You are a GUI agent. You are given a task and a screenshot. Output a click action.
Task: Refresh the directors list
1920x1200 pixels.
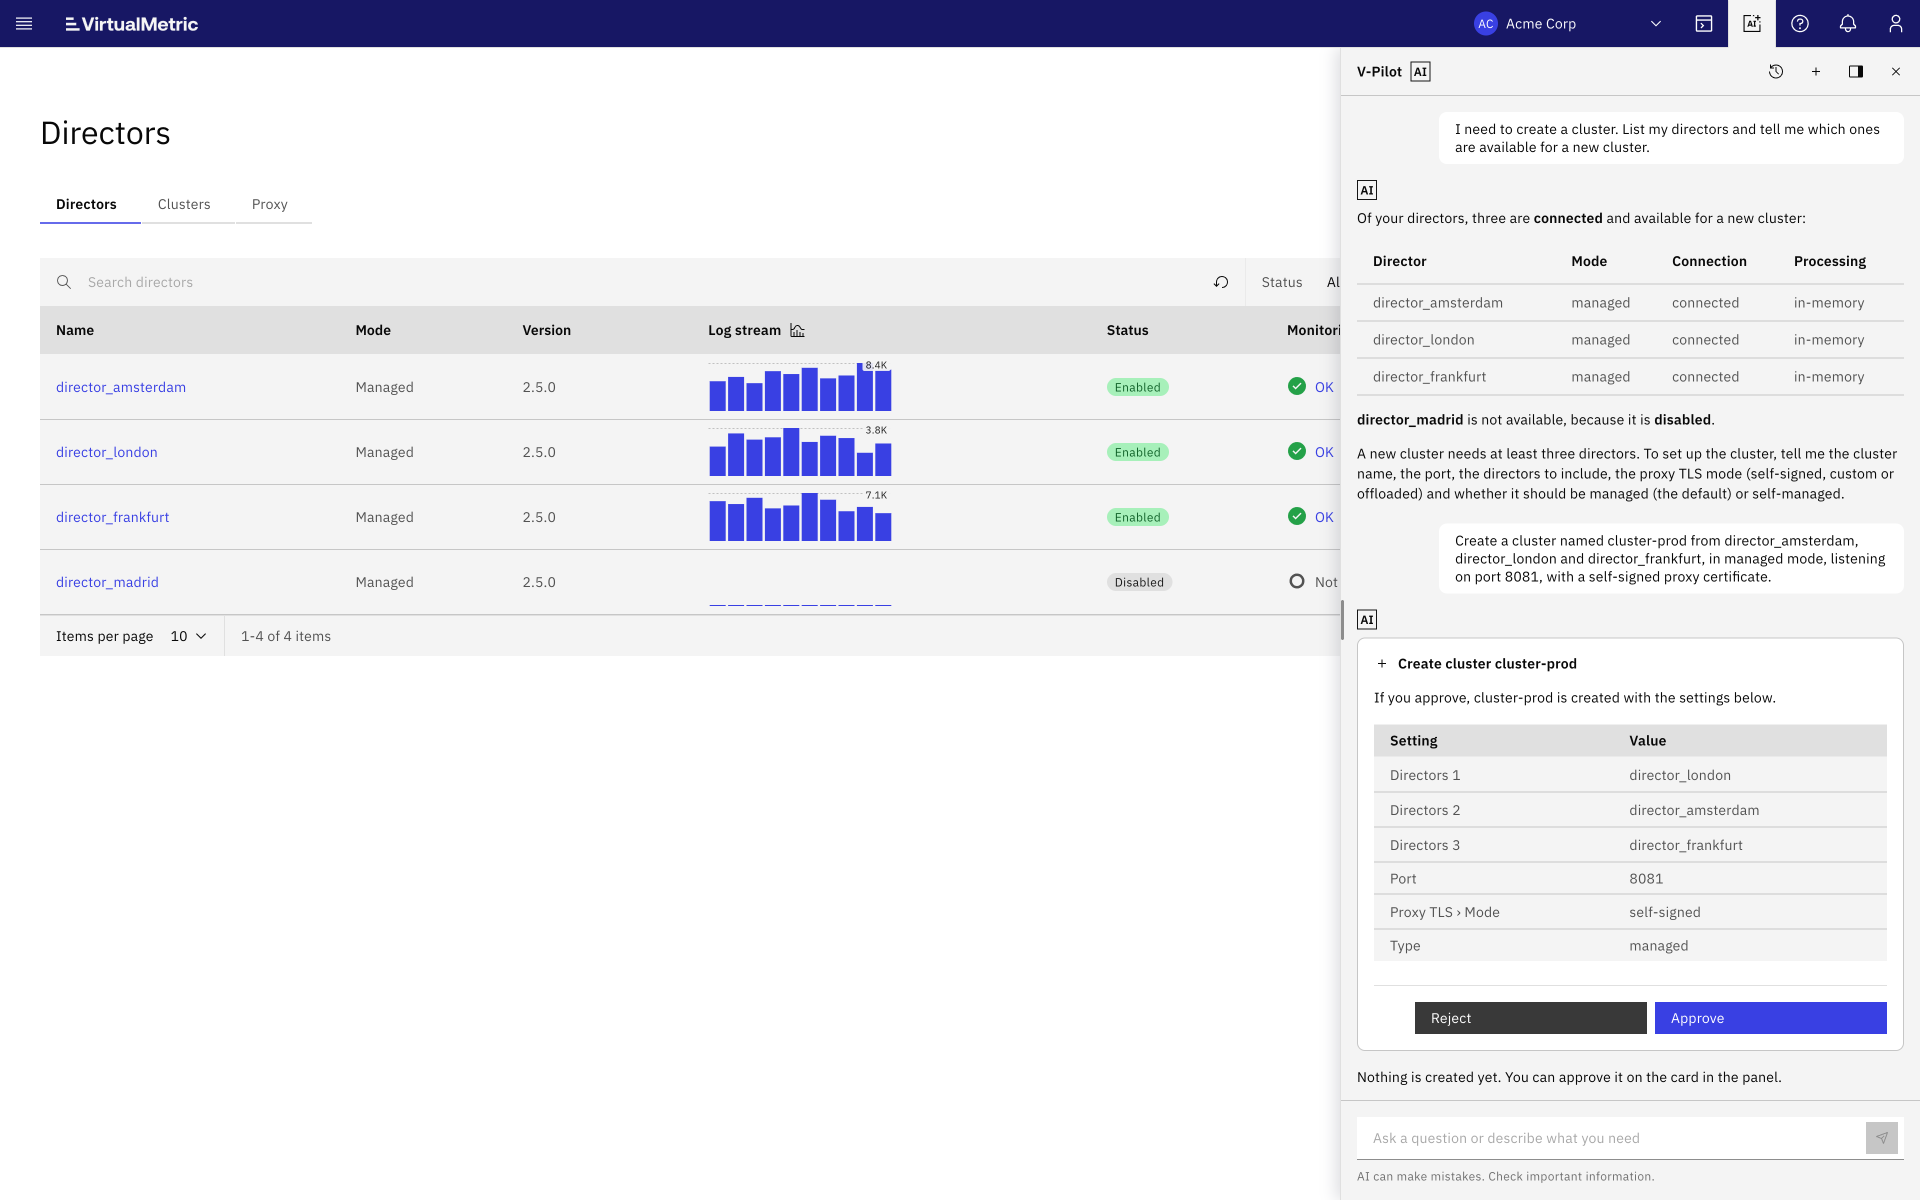1221,282
